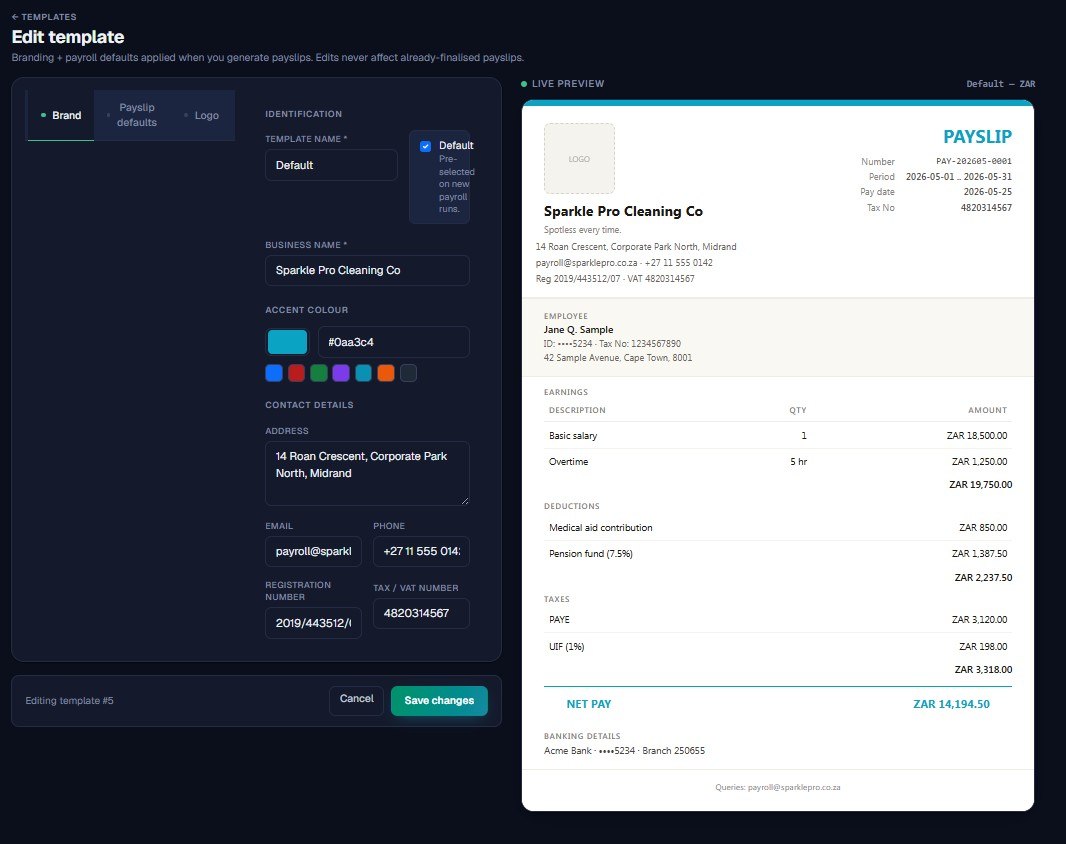Click 'Pension fund (7.5%)' deduction row
1066x844 pixels.
(778, 554)
